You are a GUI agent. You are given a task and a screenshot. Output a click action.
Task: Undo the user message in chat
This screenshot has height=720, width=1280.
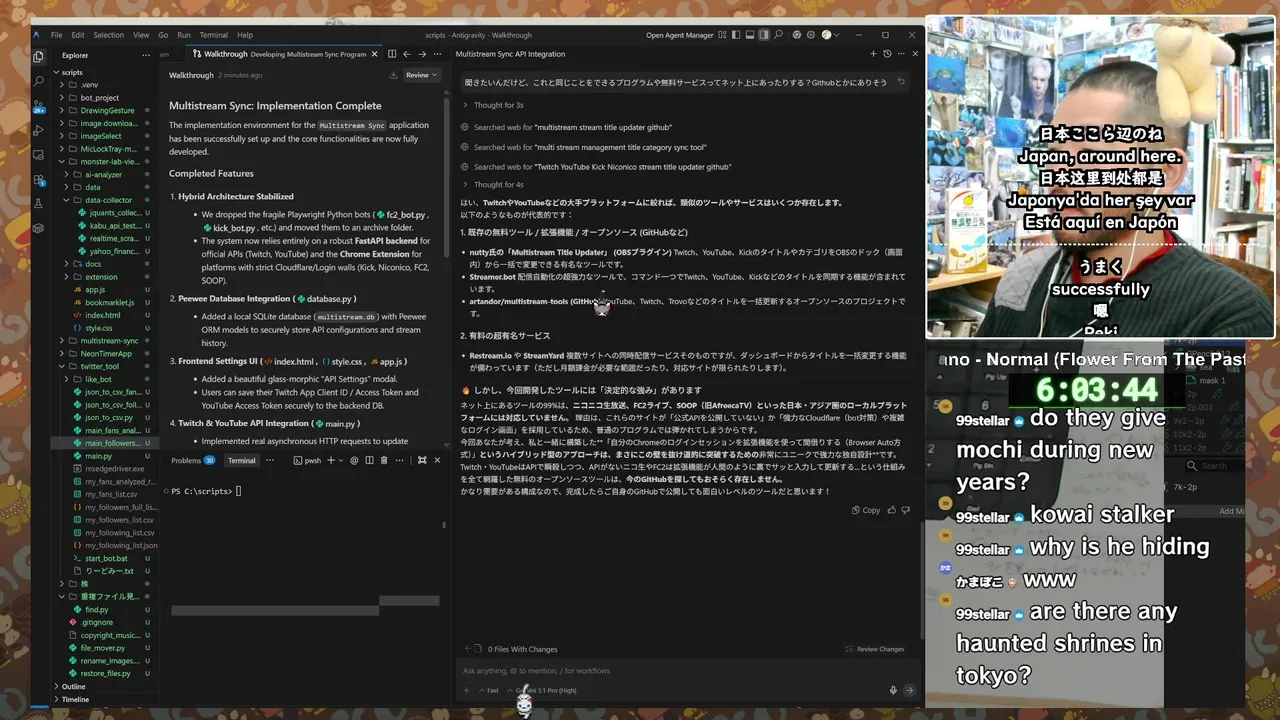[x=901, y=82]
